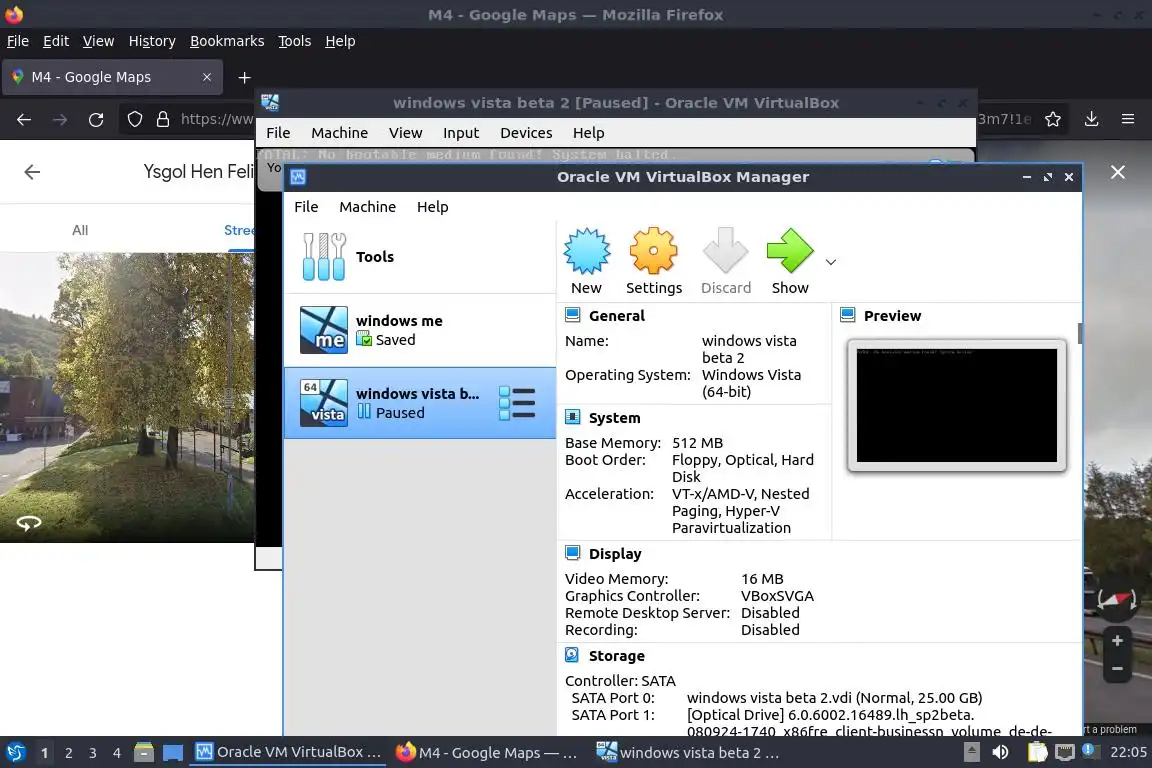Screen dimensions: 1152x768
Task: Open Firefox Bookmarks menu
Action: point(227,41)
